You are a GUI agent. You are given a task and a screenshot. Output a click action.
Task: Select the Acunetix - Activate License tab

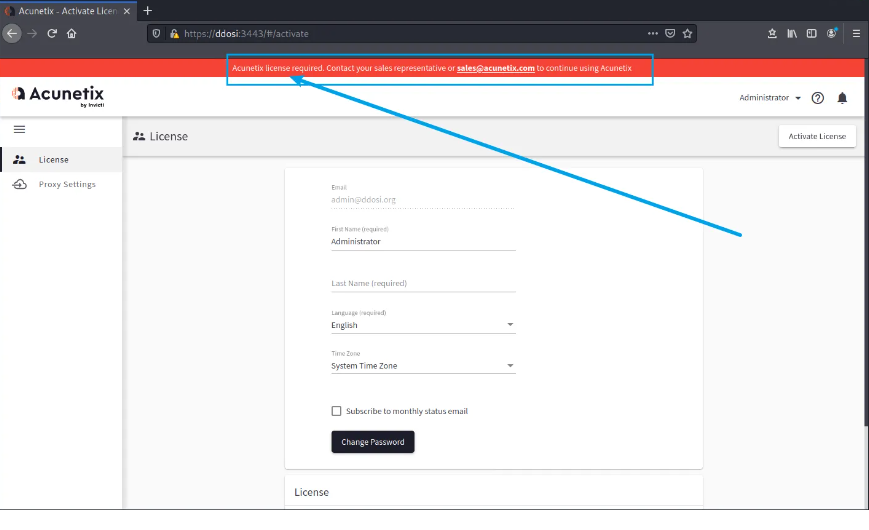click(x=68, y=11)
